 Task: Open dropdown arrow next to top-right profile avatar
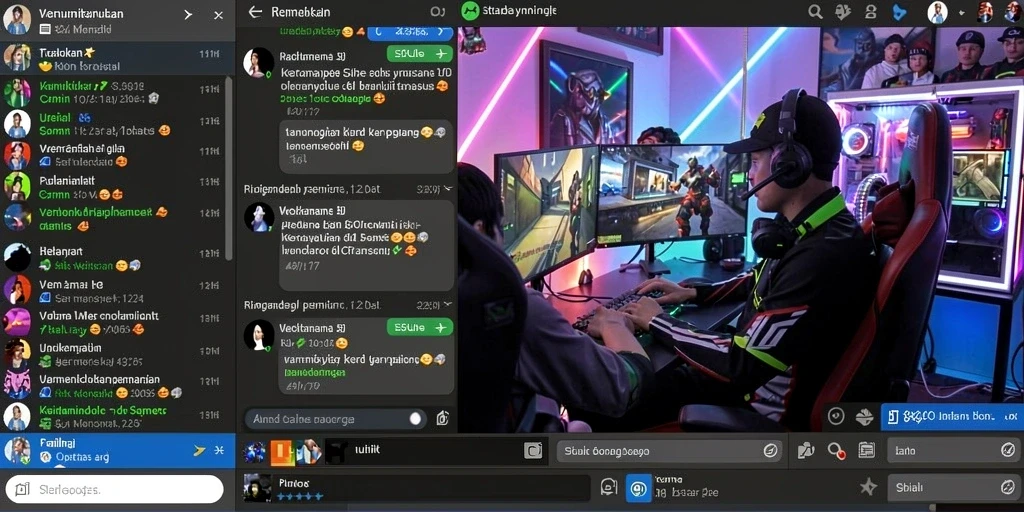tap(961, 13)
